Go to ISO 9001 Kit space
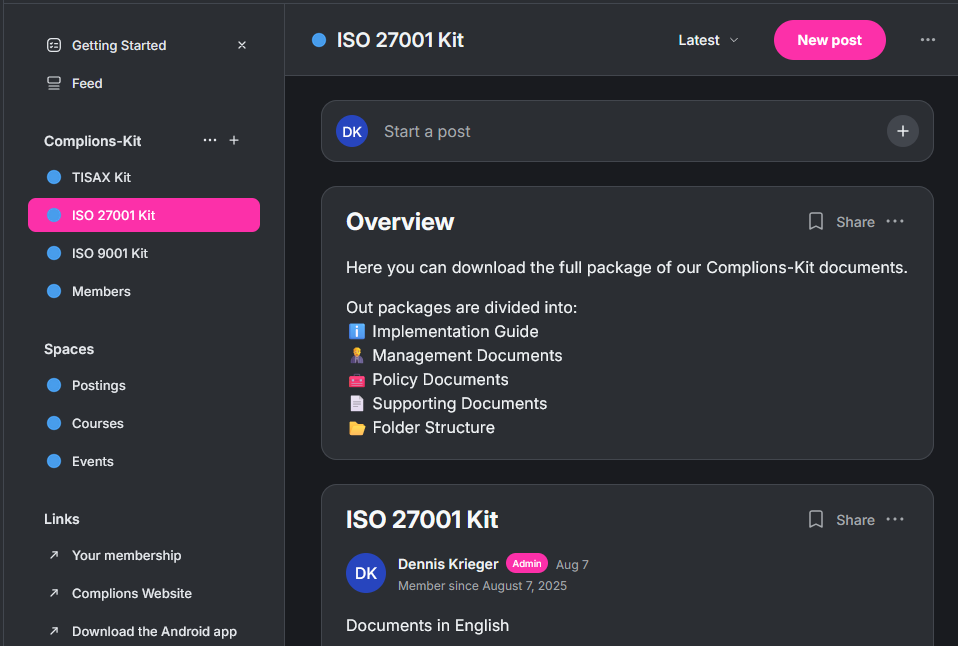958x646 pixels. 109,253
